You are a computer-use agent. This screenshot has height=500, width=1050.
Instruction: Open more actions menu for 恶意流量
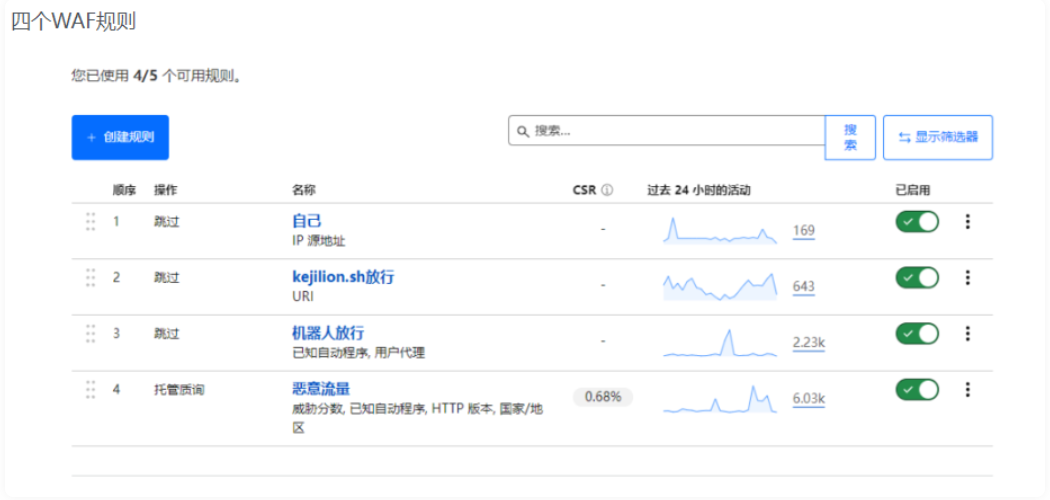tap(967, 389)
